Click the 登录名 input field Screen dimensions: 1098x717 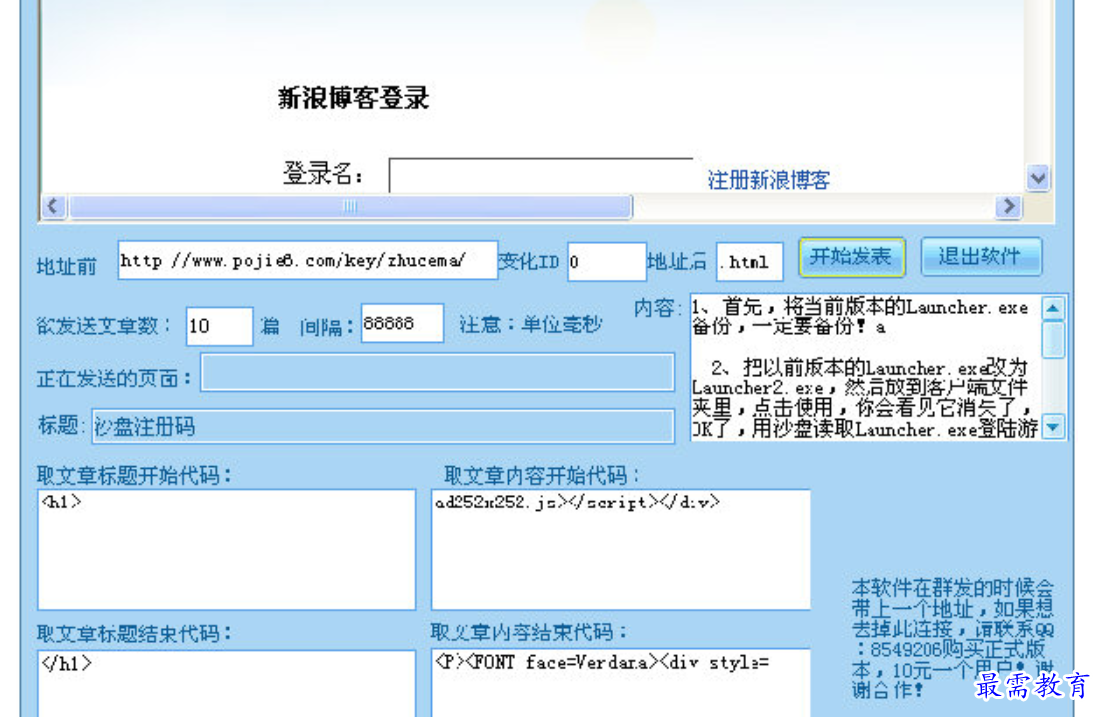coord(541,175)
